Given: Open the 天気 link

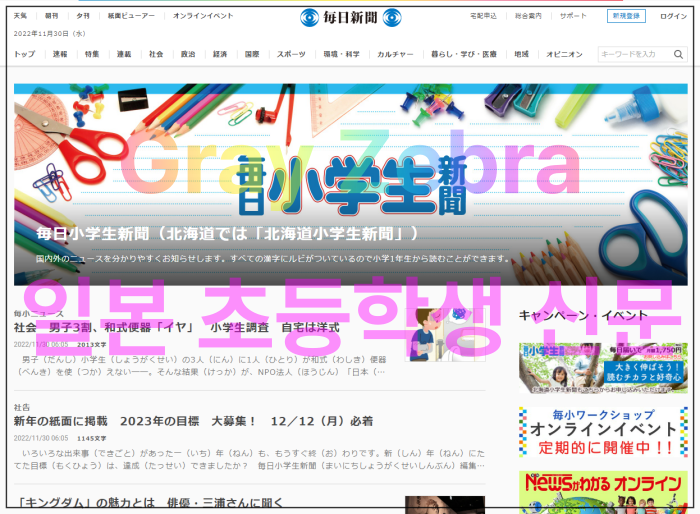Looking at the screenshot, I should click(x=20, y=16).
